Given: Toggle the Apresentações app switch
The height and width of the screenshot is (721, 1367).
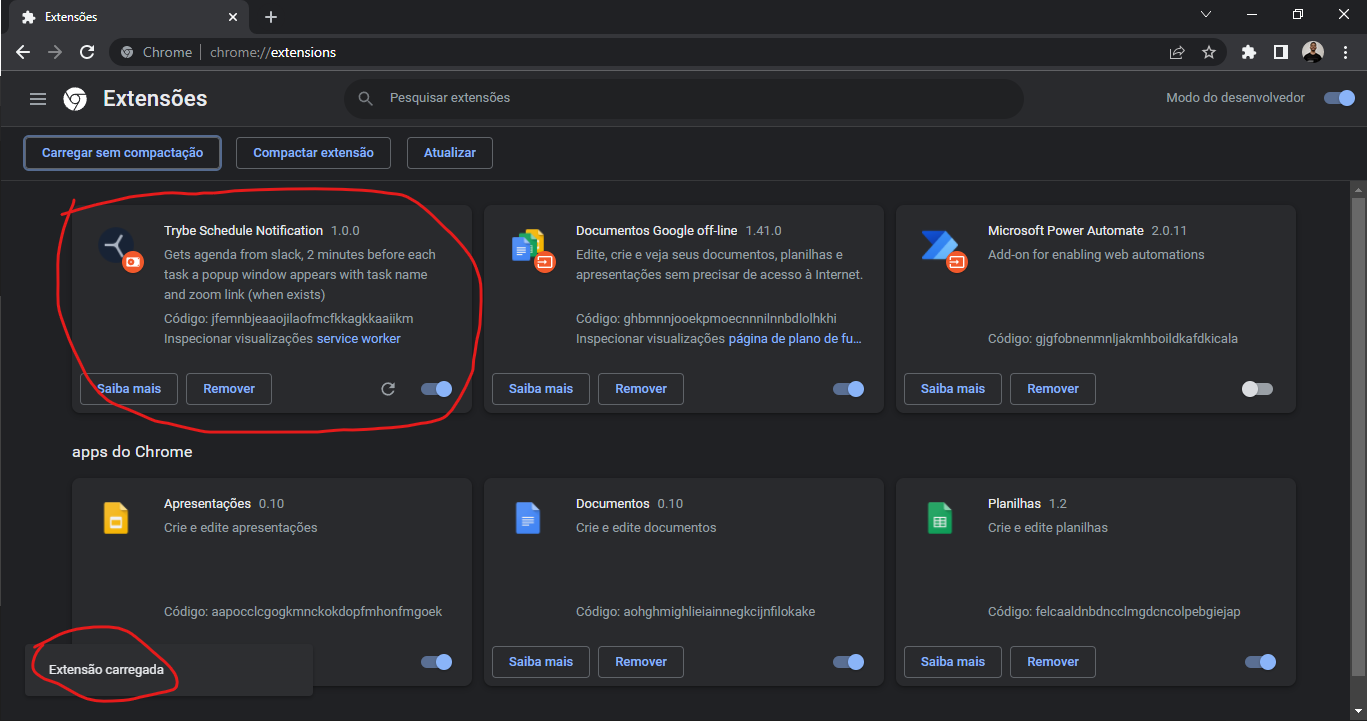Looking at the screenshot, I should point(436,662).
